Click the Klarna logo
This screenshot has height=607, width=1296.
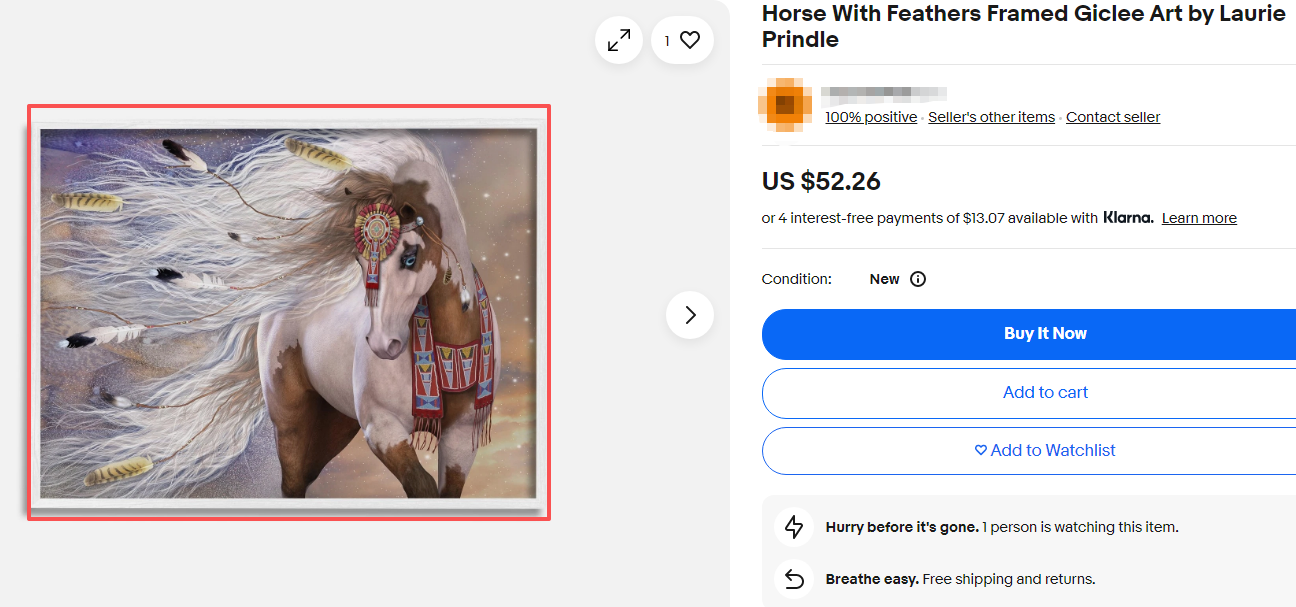click(x=1128, y=218)
